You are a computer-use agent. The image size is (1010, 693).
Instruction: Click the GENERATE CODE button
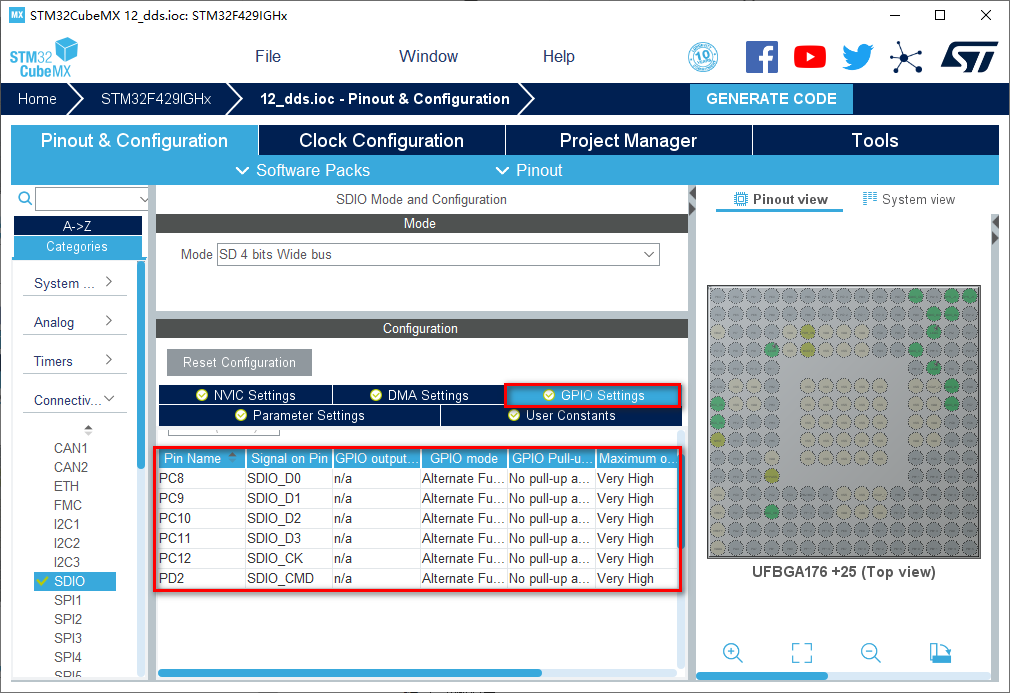[x=771, y=99]
